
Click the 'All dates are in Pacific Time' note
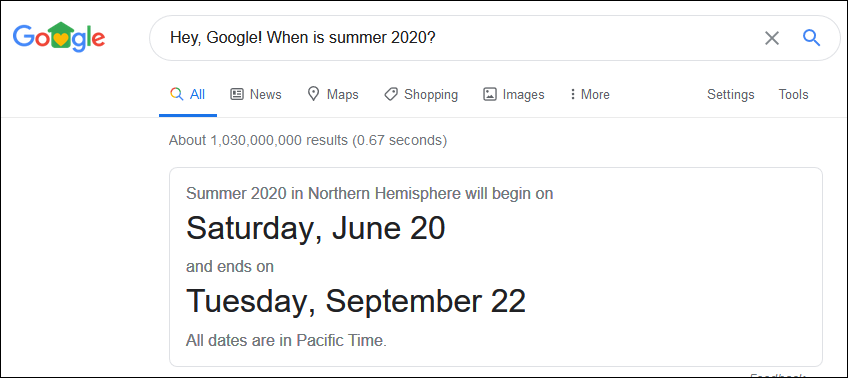coord(287,341)
